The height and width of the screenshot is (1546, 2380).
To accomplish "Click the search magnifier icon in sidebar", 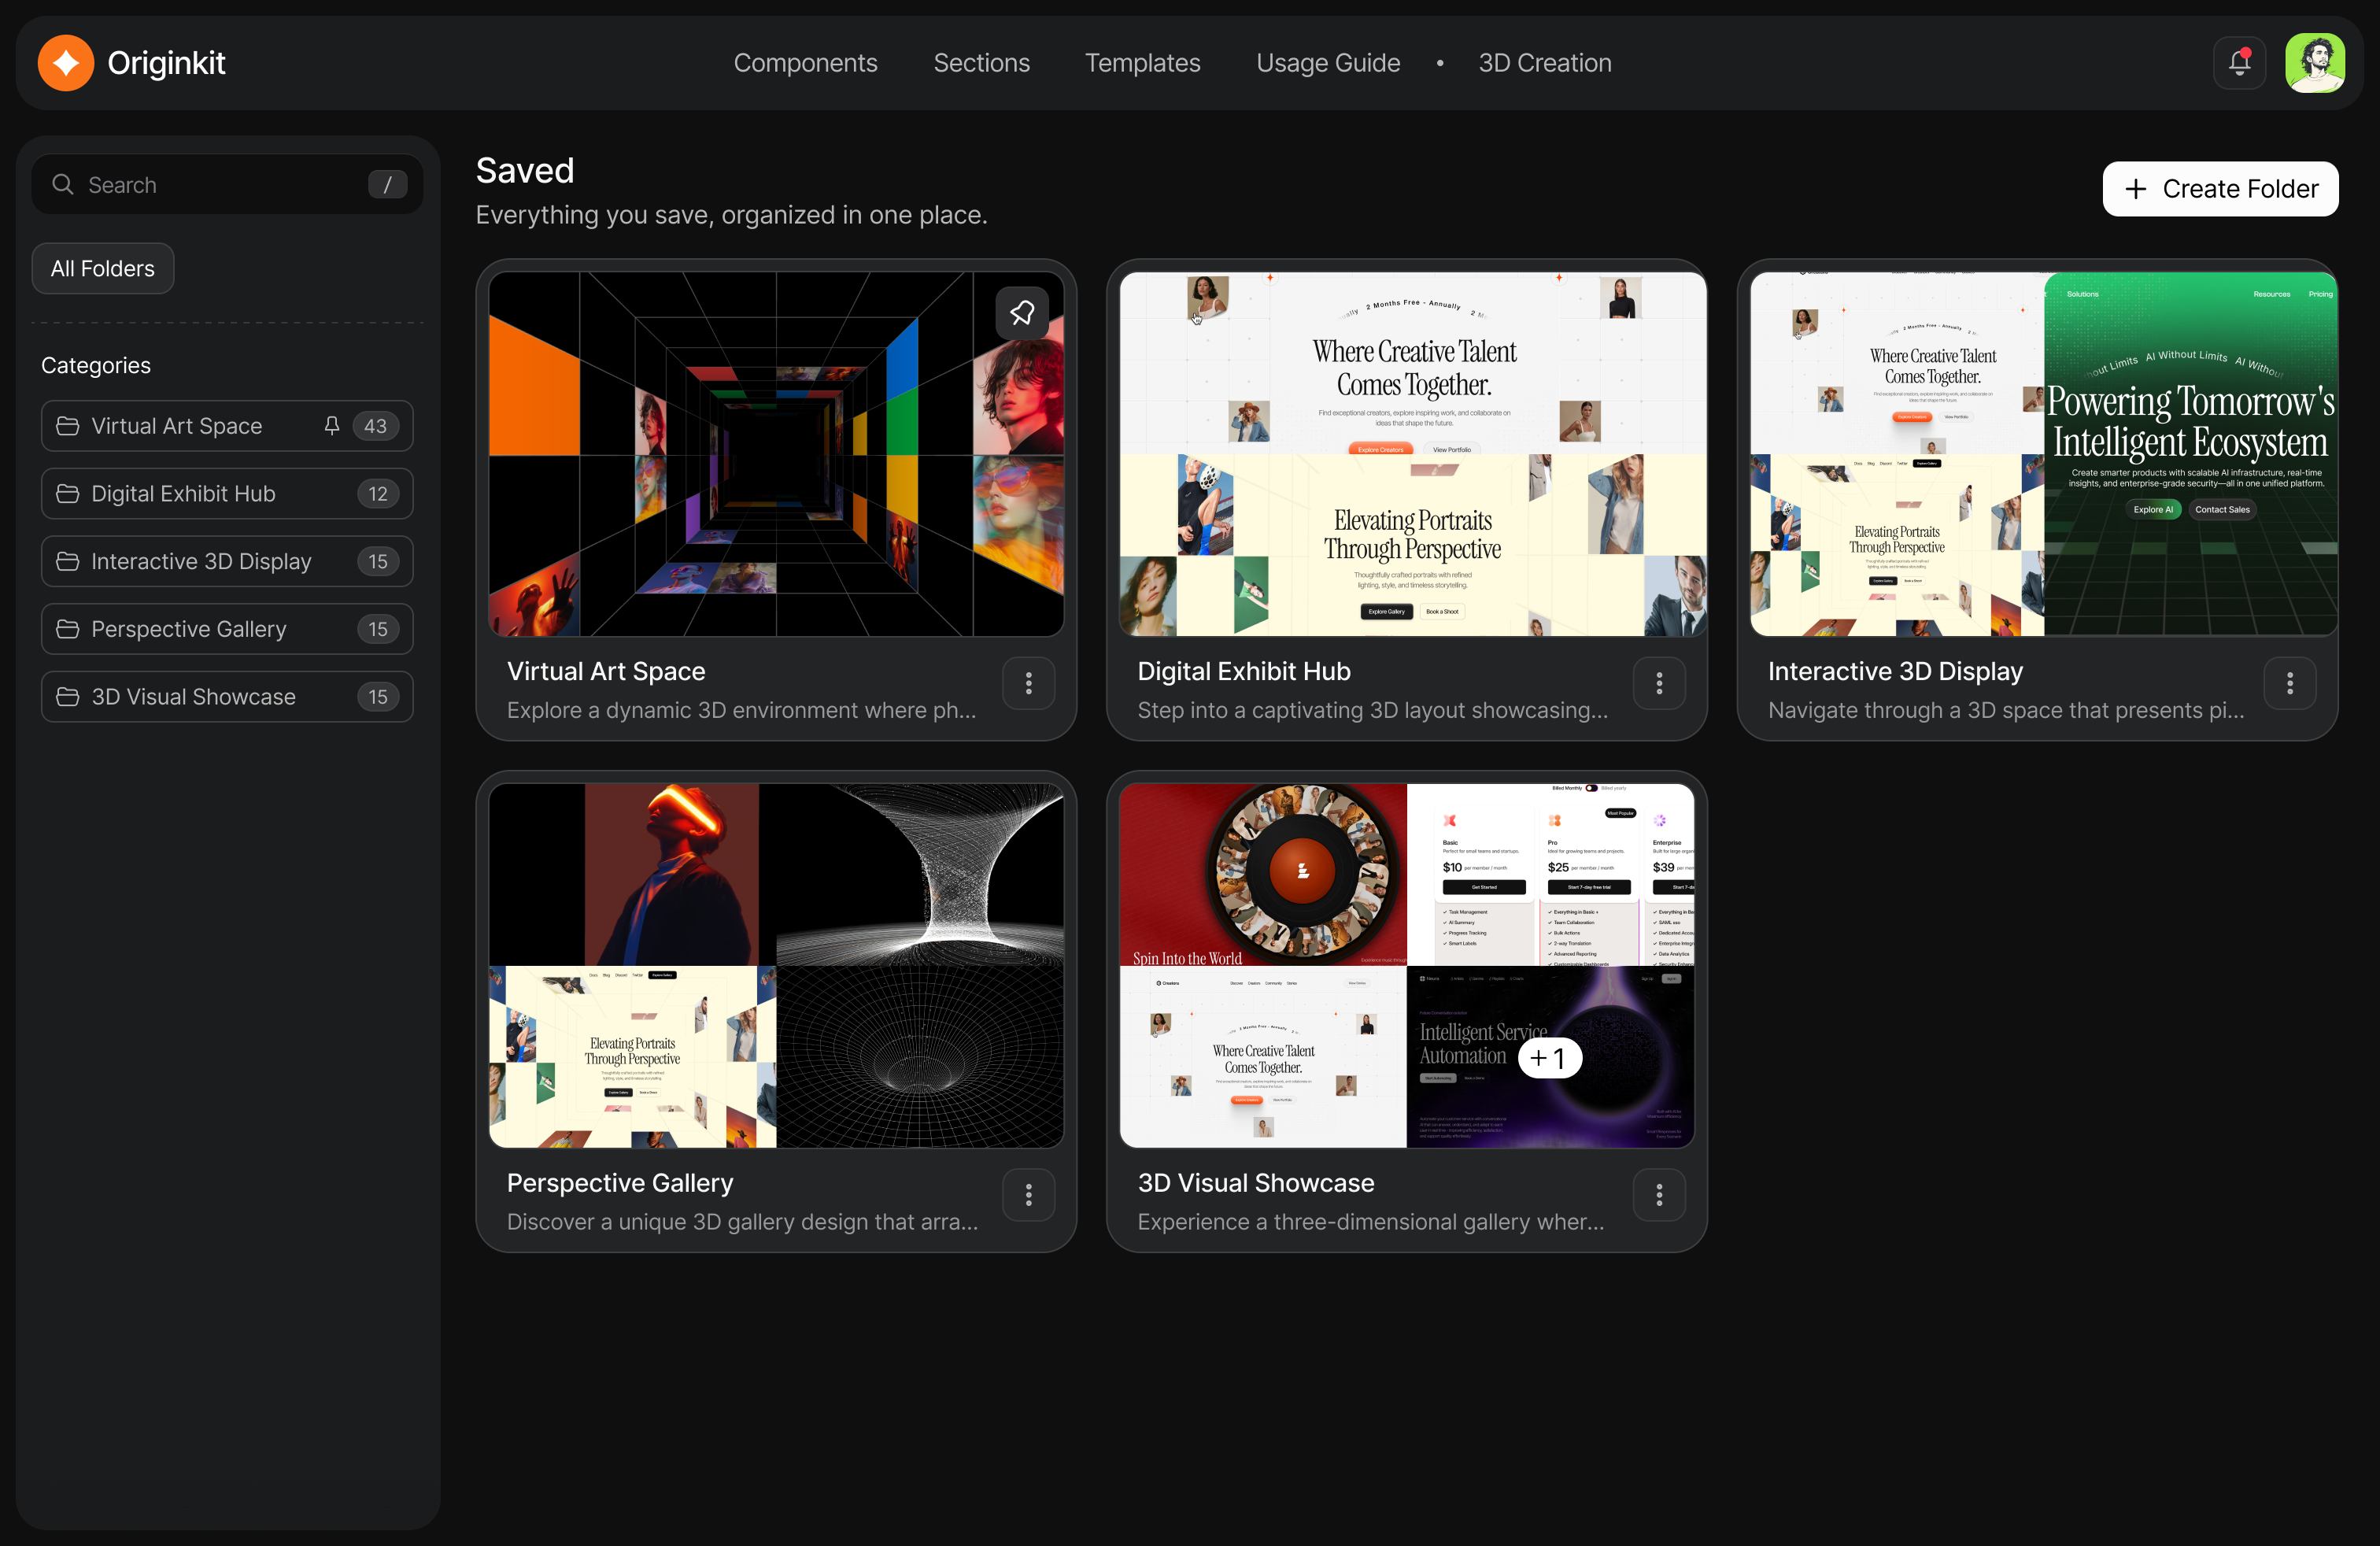I will point(63,184).
